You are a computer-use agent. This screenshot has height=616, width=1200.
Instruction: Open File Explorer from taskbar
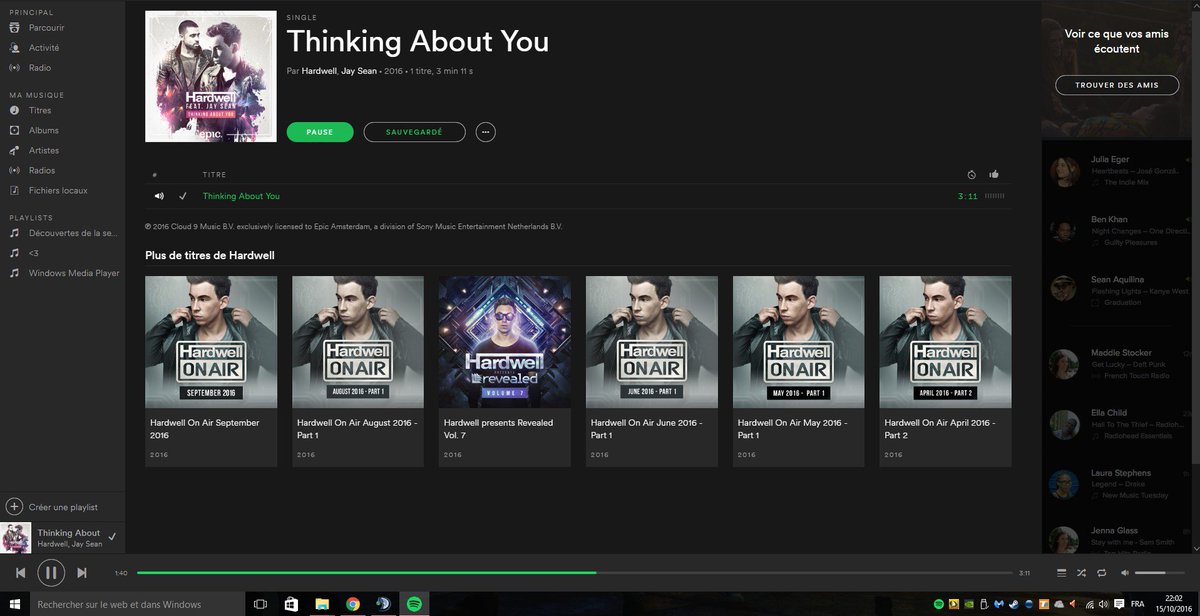322,604
